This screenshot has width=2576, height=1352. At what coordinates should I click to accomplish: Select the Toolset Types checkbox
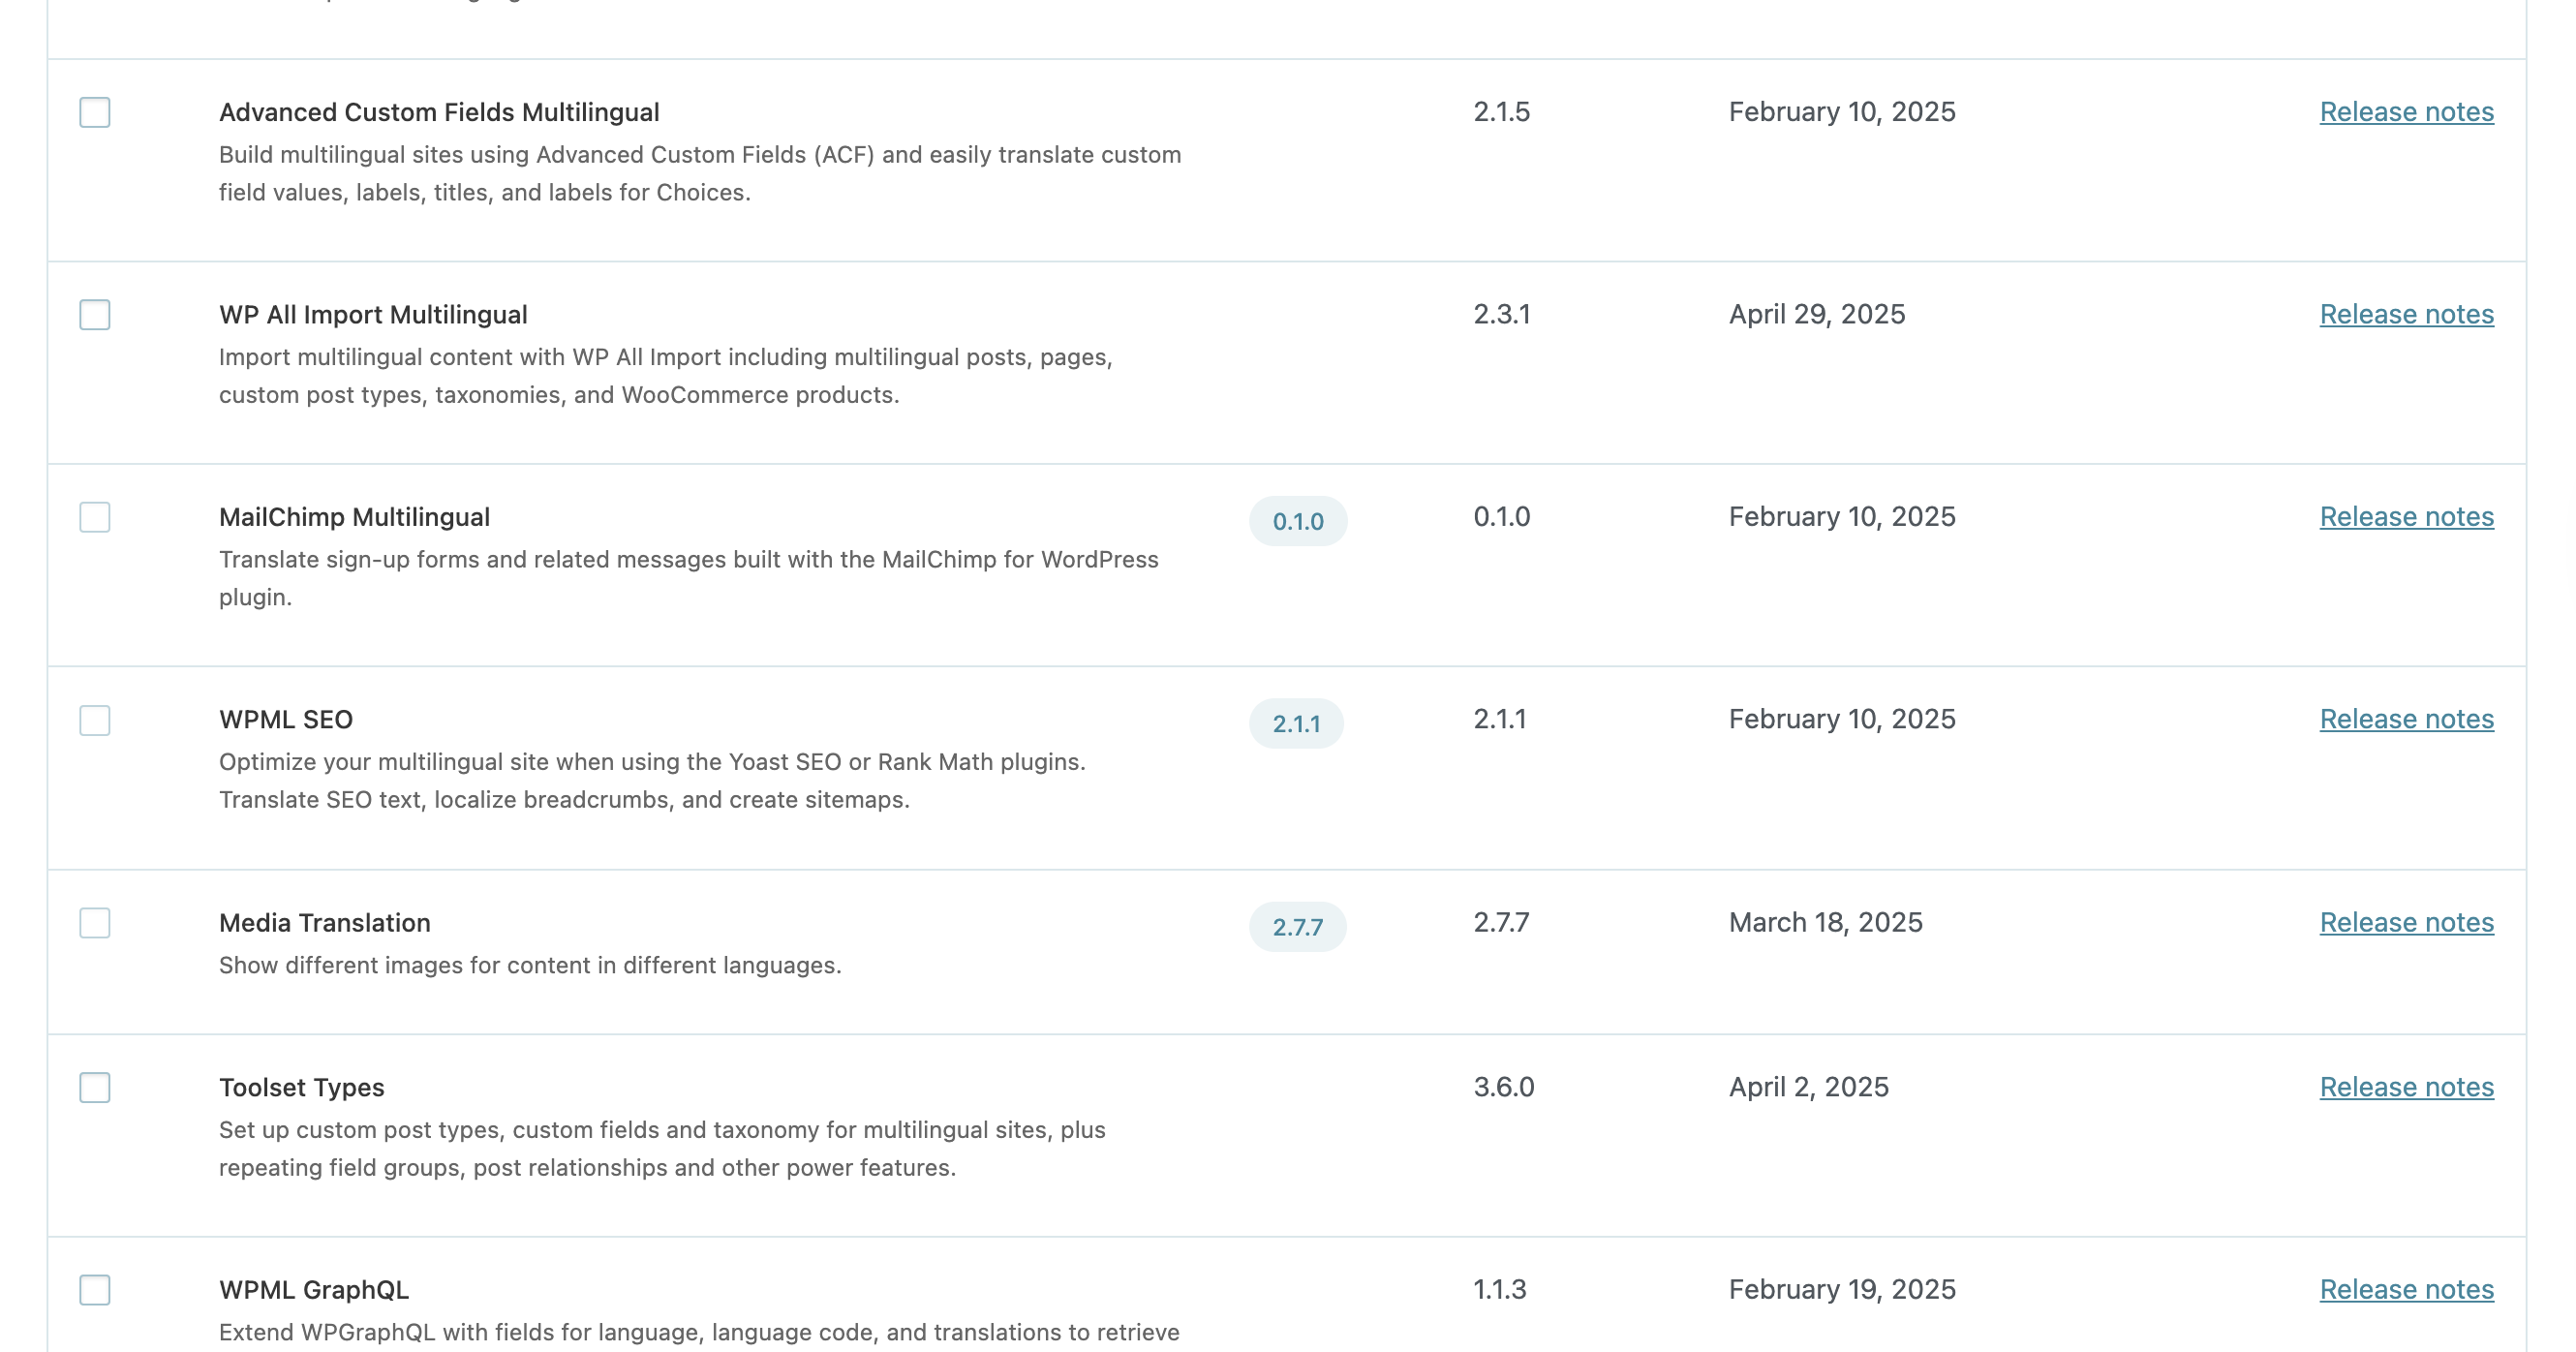pyautogui.click(x=95, y=1087)
